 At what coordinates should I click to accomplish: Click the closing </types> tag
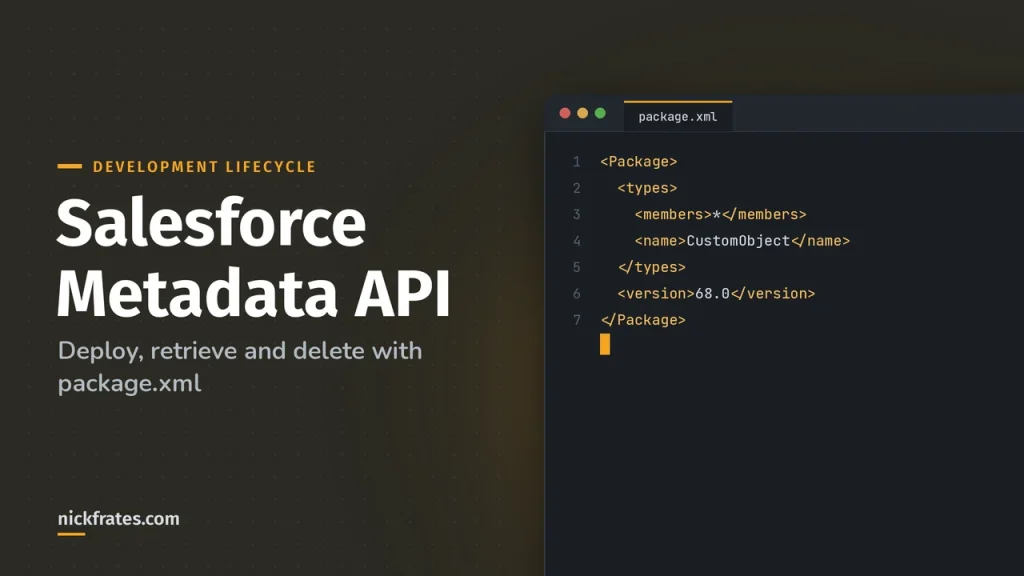pos(651,267)
